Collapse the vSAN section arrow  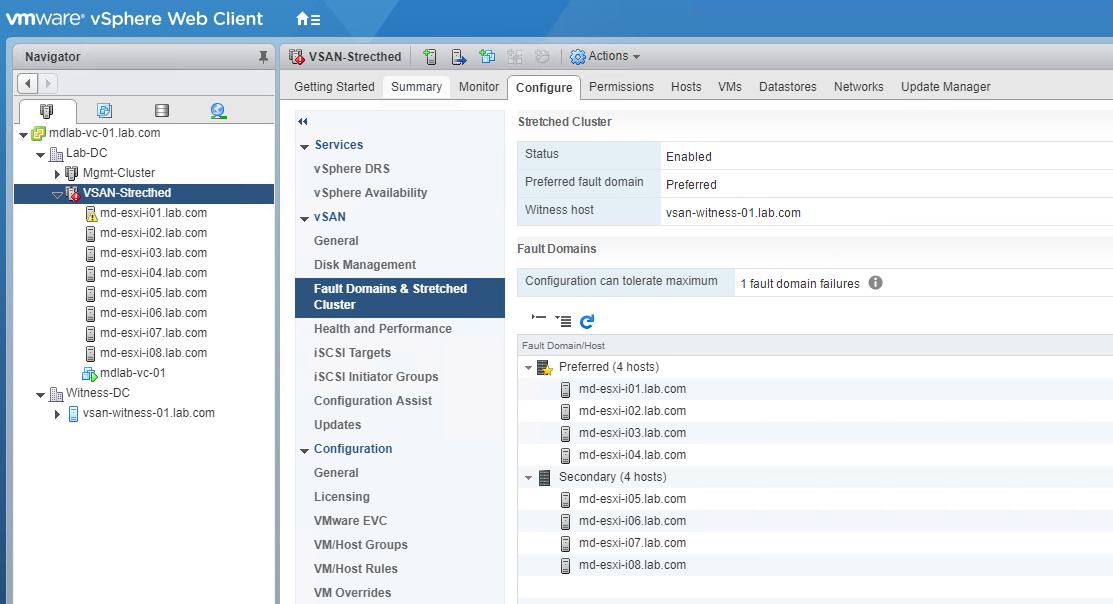pos(305,219)
